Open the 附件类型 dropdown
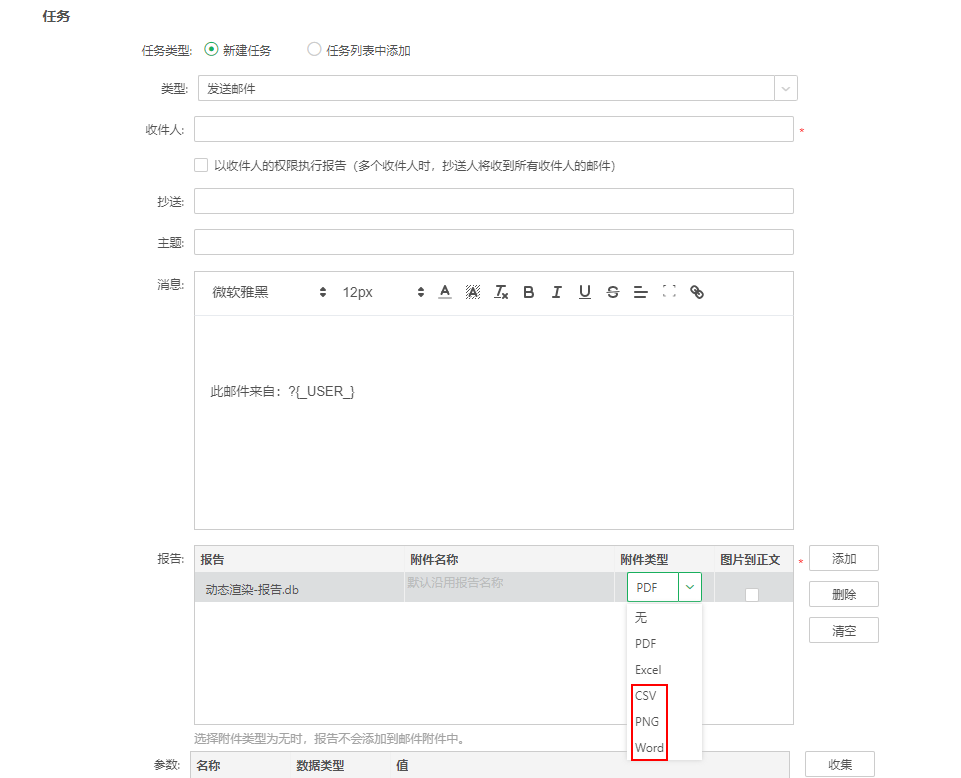 click(x=690, y=587)
